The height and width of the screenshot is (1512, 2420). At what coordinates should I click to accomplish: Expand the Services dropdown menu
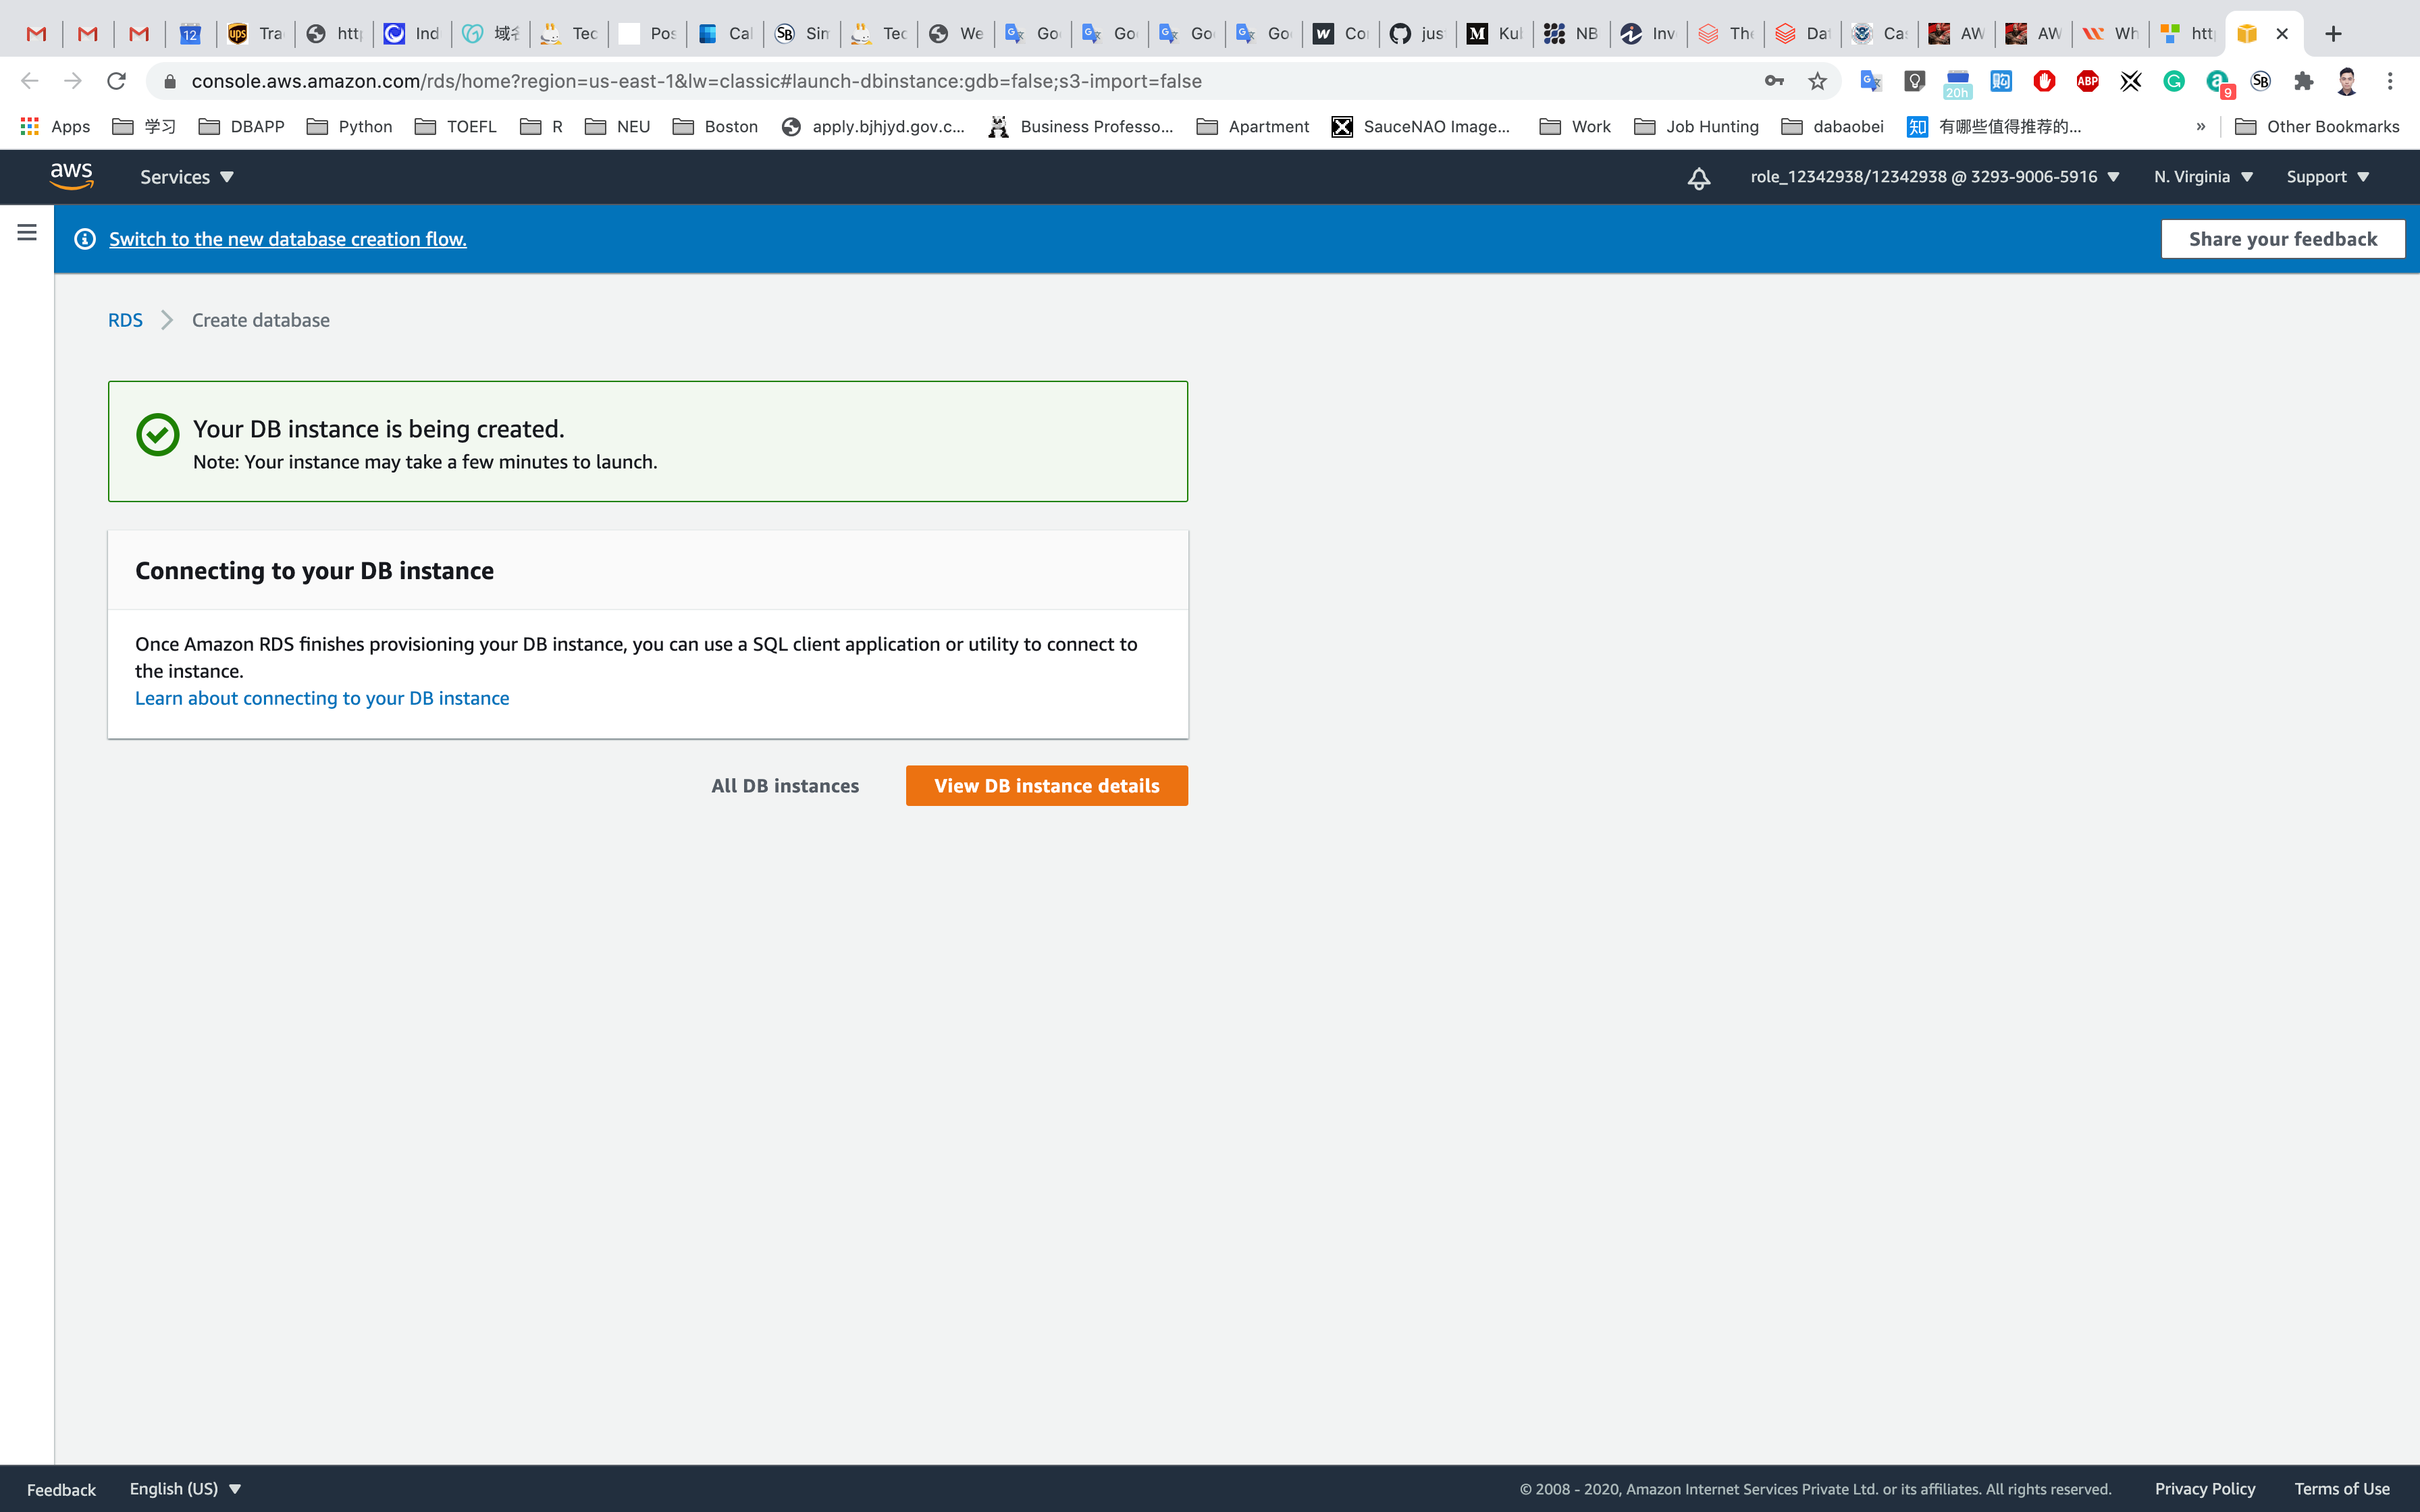[186, 177]
